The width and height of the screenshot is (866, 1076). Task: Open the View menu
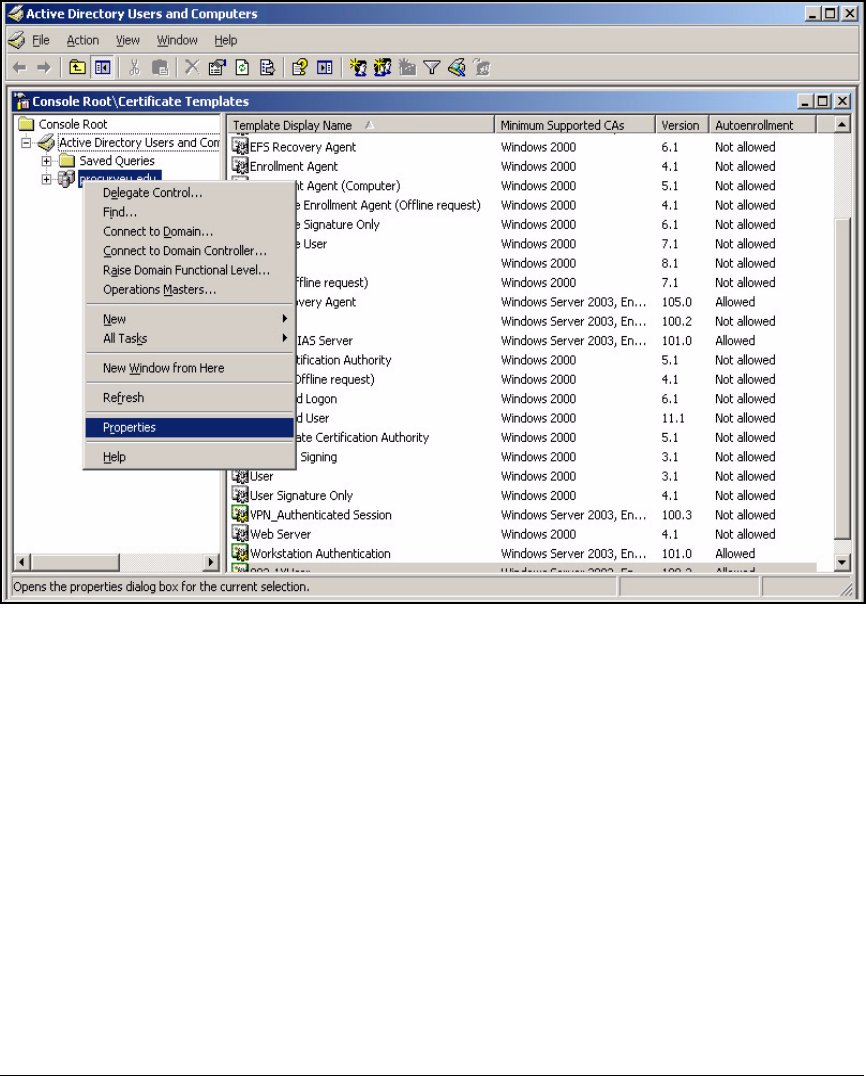[128, 40]
